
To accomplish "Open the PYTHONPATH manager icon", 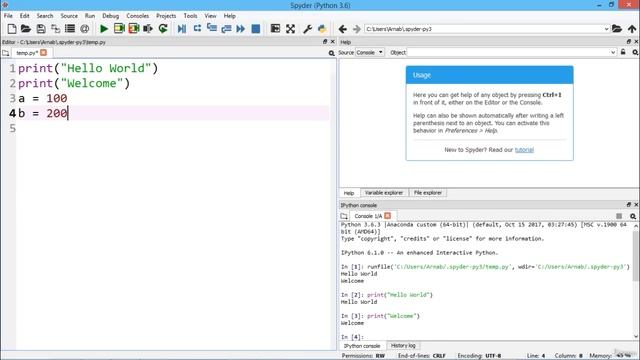I will (322, 29).
